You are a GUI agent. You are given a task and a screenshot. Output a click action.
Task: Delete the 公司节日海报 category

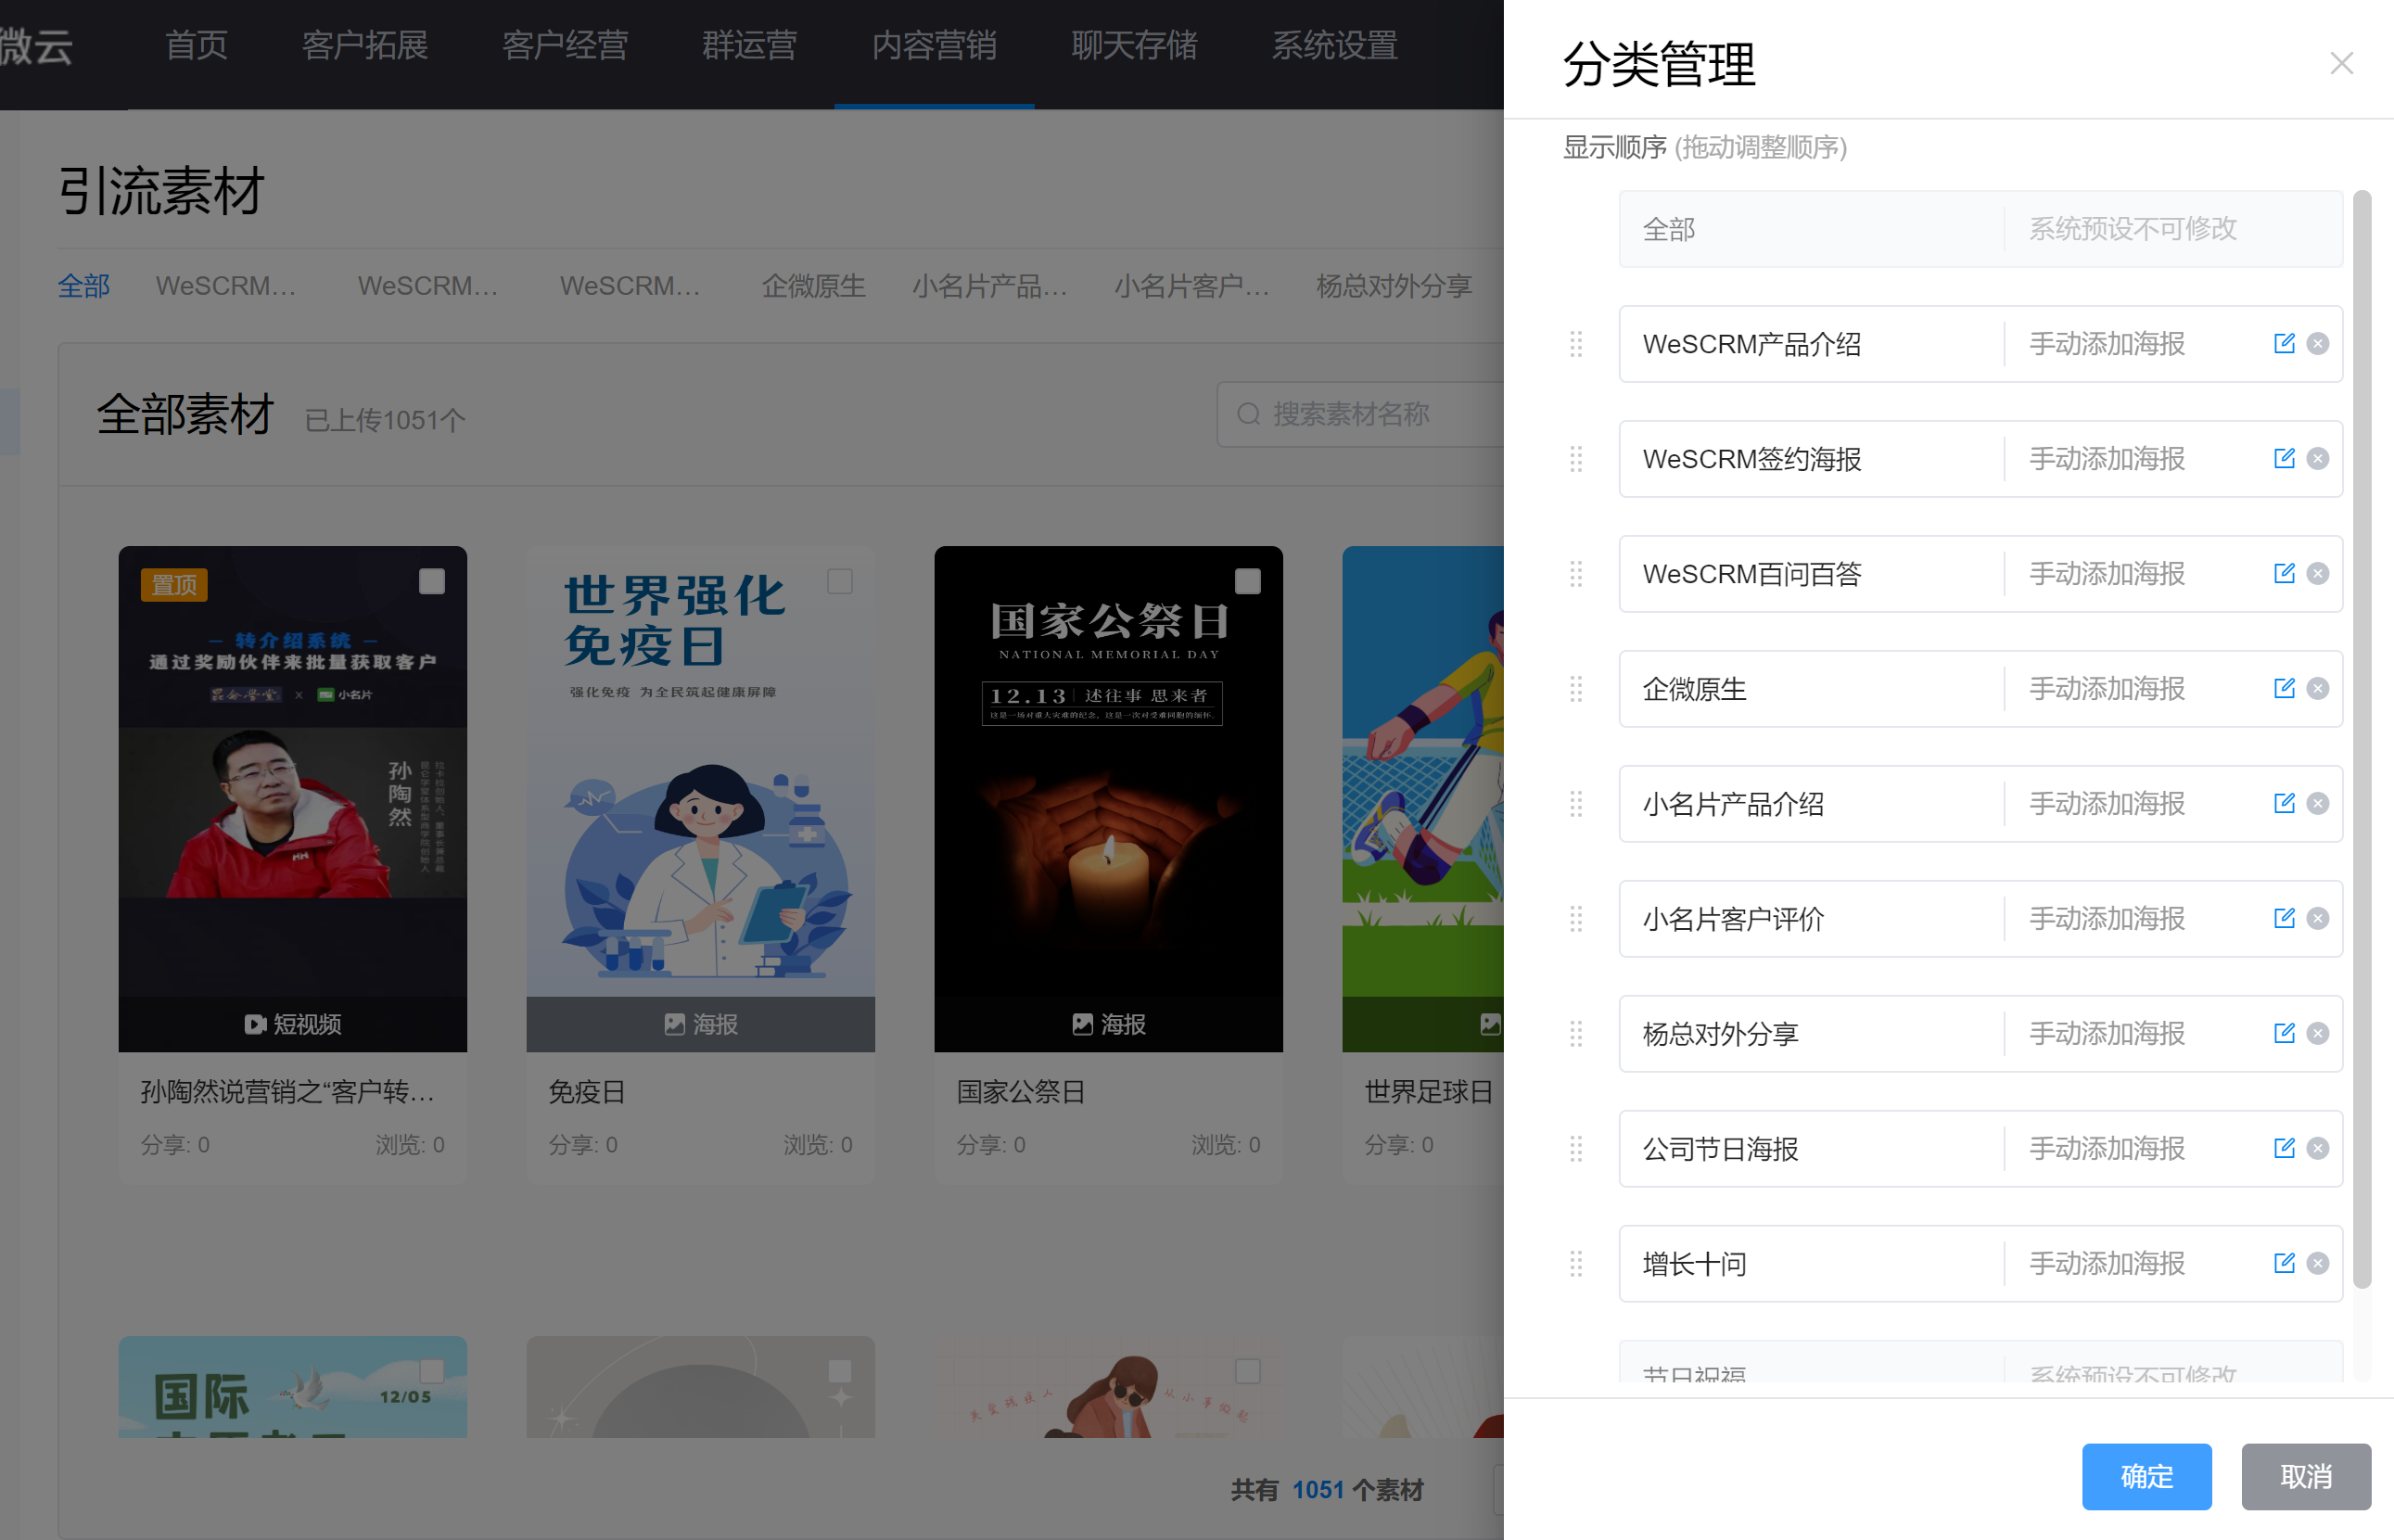pos(2317,1148)
